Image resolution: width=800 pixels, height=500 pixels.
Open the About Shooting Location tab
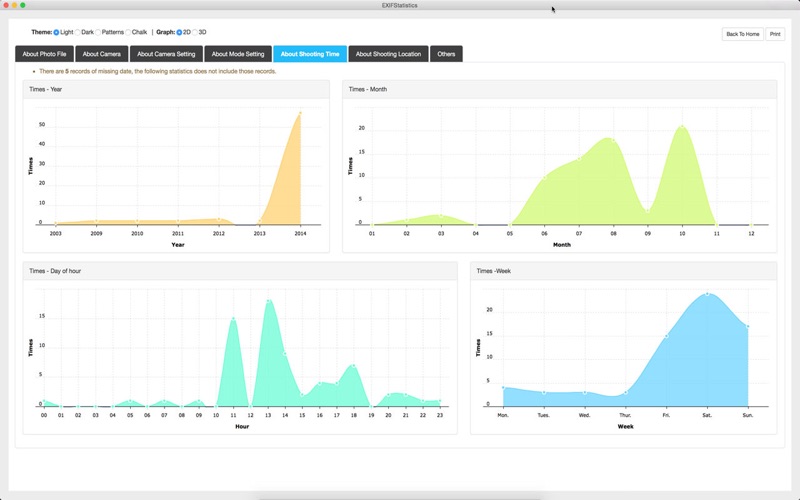[x=388, y=54]
